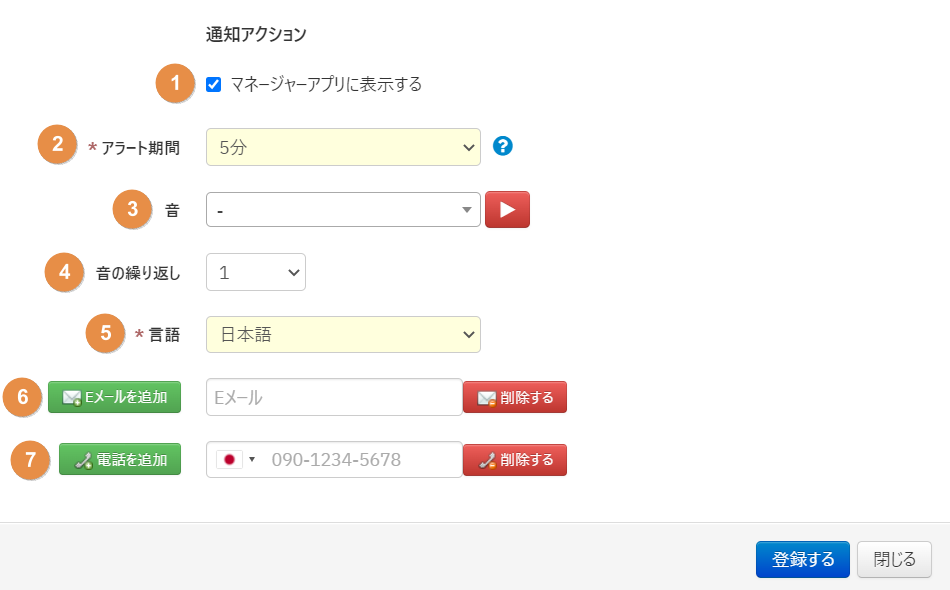The width and height of the screenshot is (950, 590).
Task: Click the orange step 1 badge
Action: (x=175, y=83)
